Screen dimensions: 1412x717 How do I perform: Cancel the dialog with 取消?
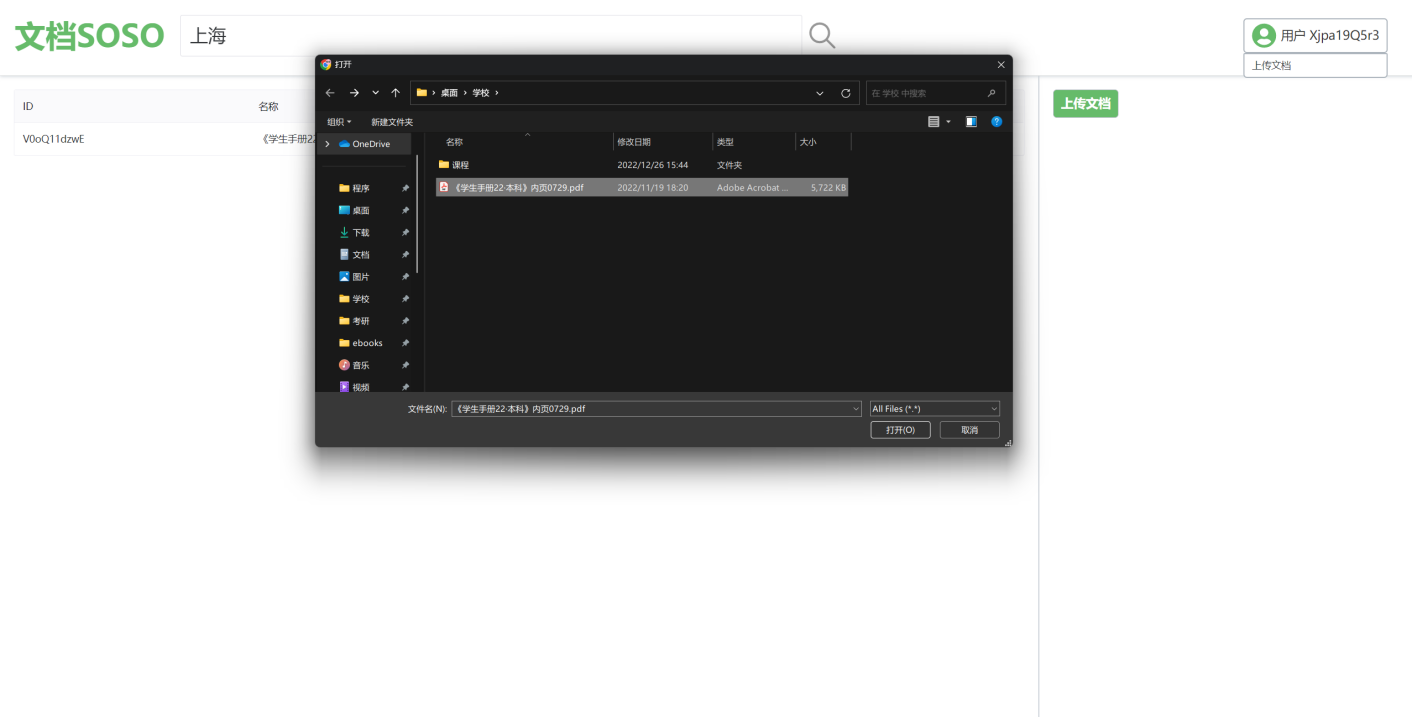click(x=970, y=430)
